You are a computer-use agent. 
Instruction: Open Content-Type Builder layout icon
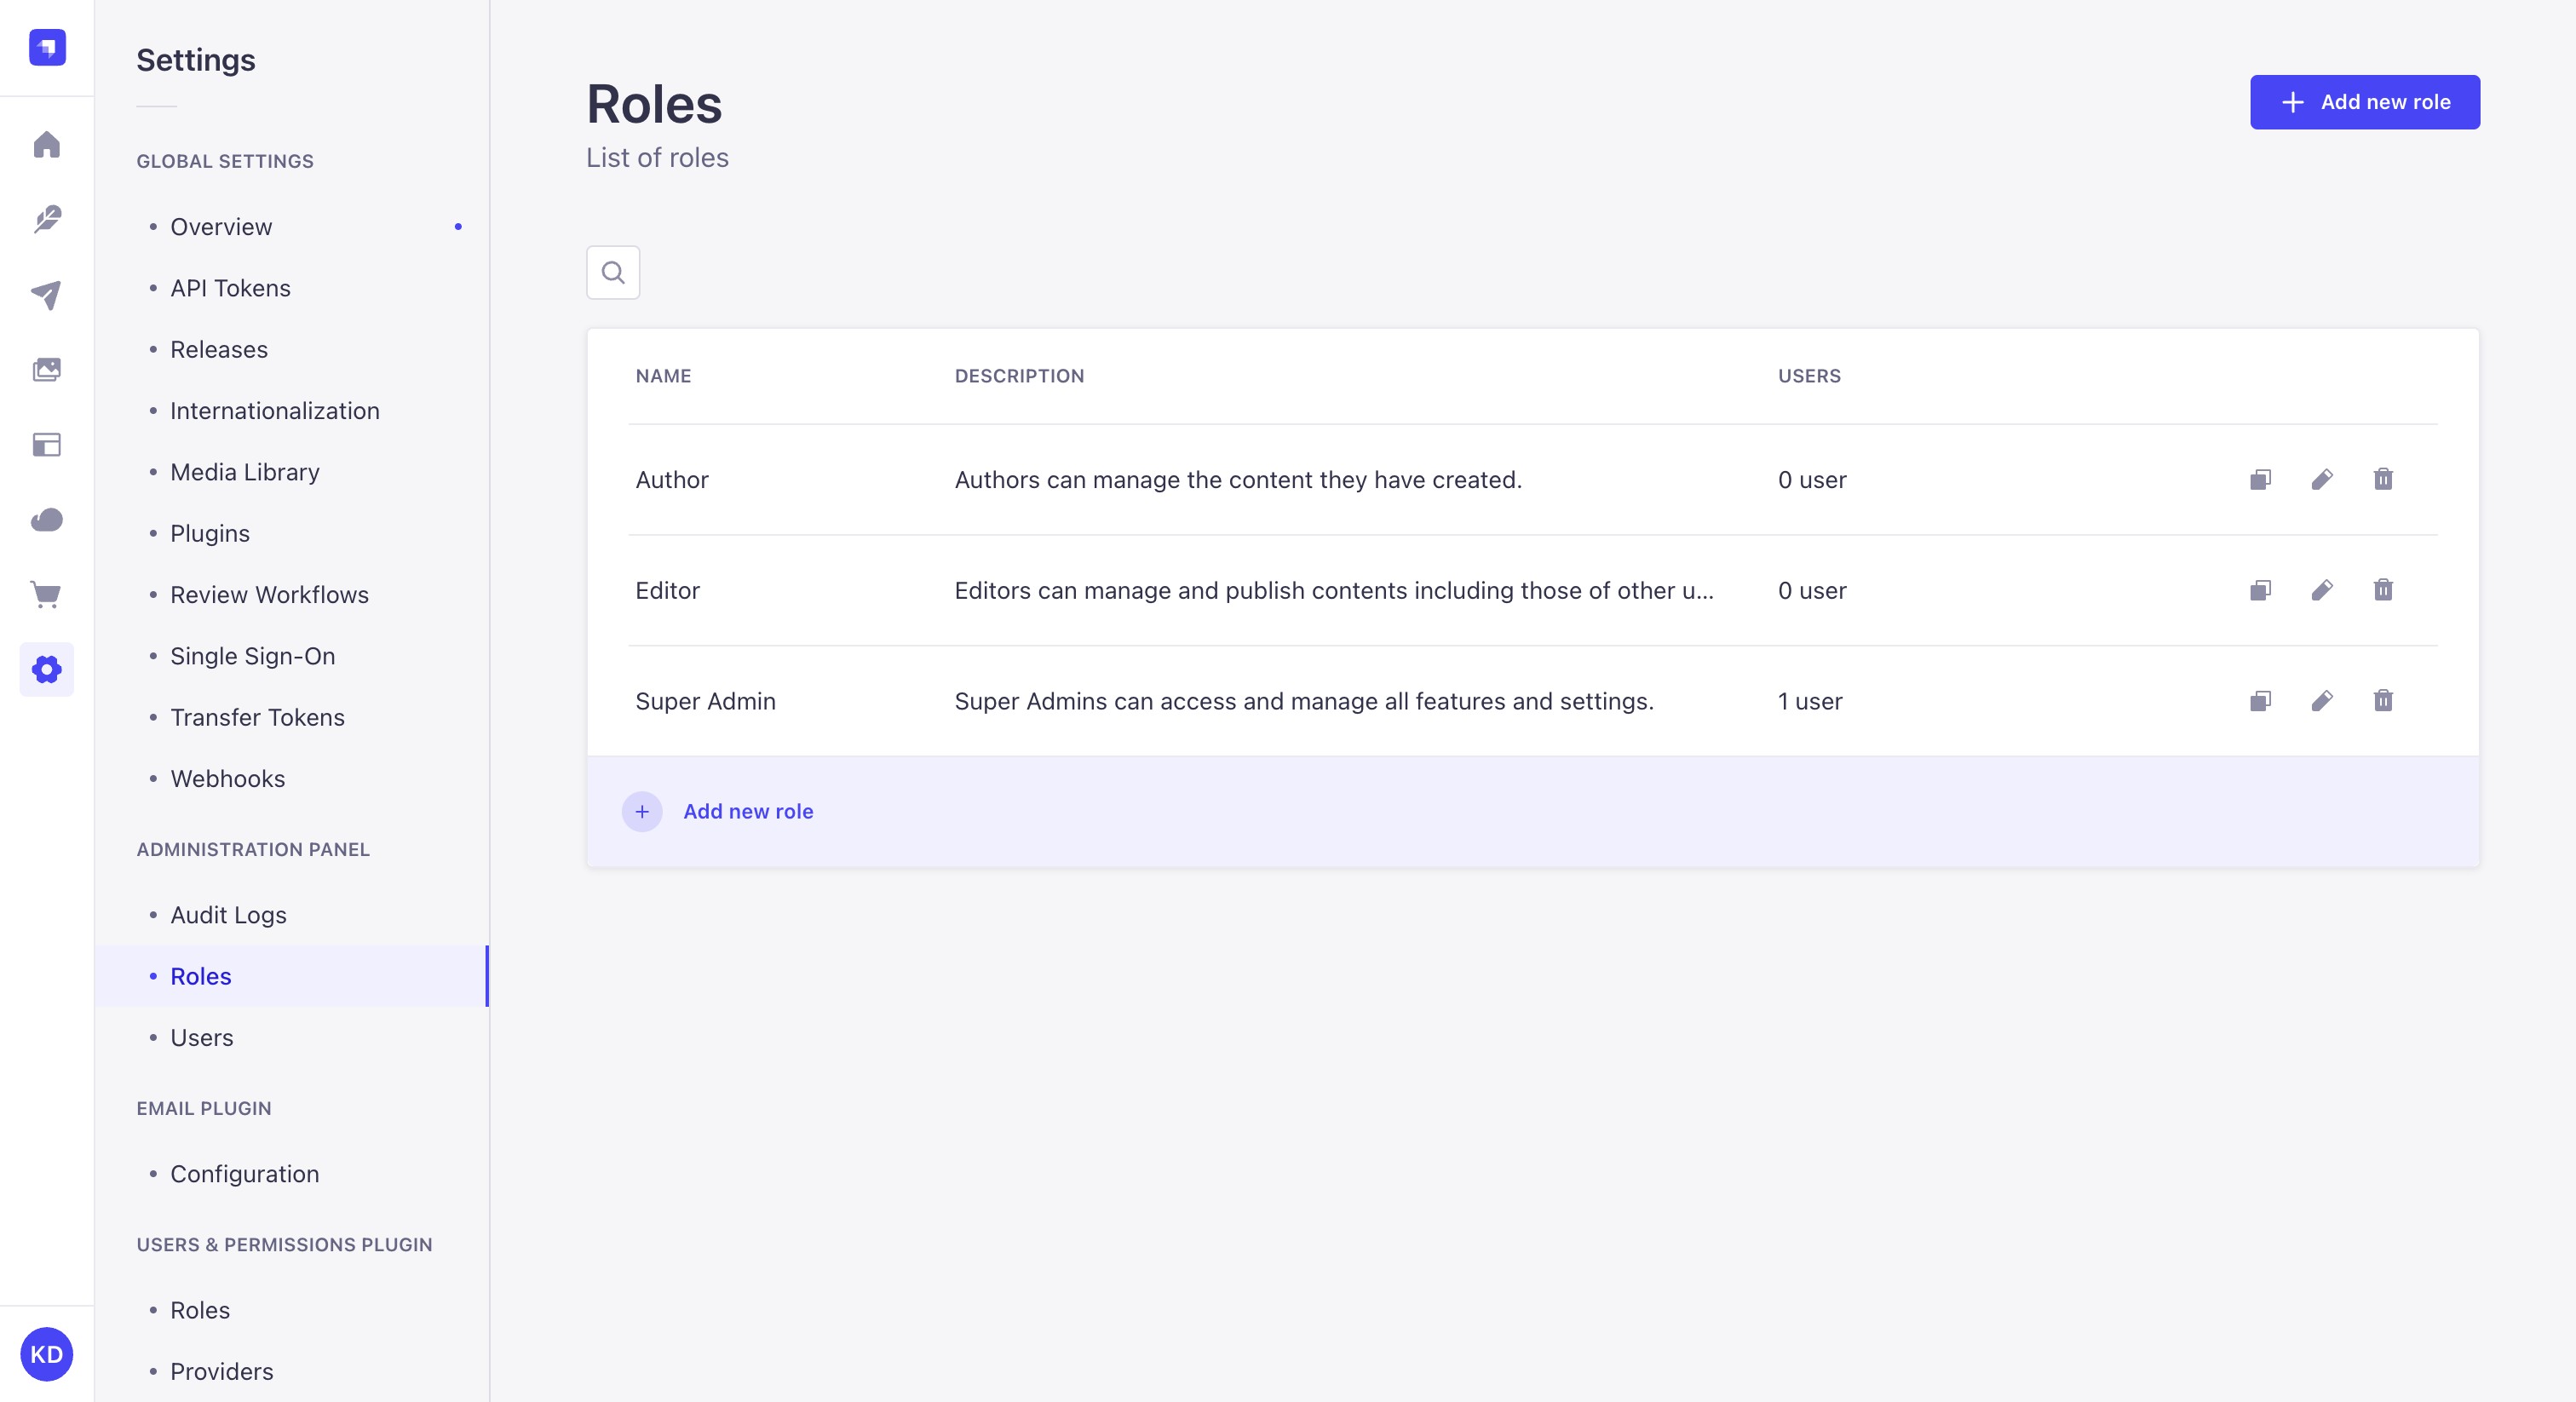point(47,445)
